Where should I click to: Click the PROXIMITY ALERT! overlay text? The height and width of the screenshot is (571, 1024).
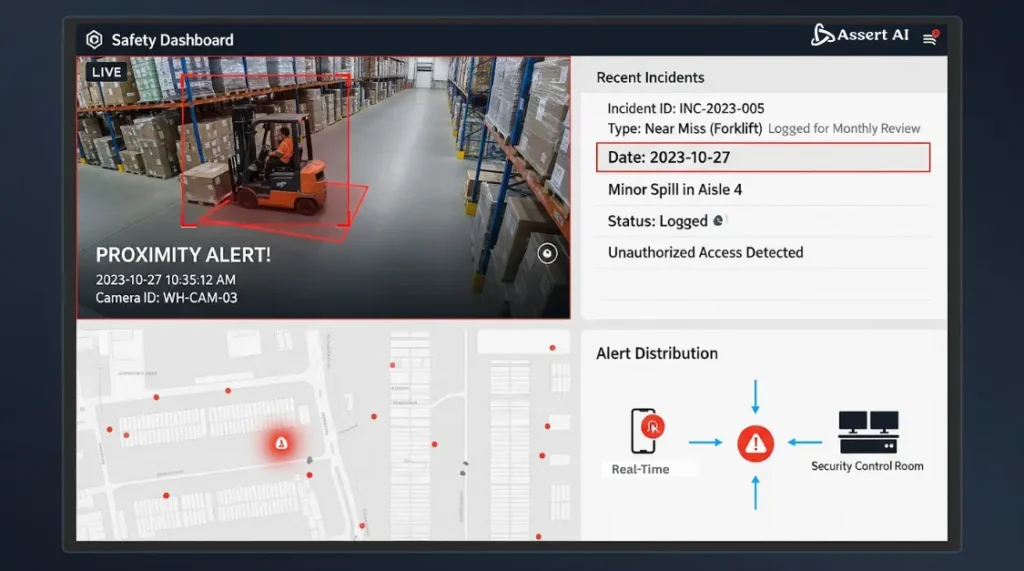pyautogui.click(x=183, y=255)
